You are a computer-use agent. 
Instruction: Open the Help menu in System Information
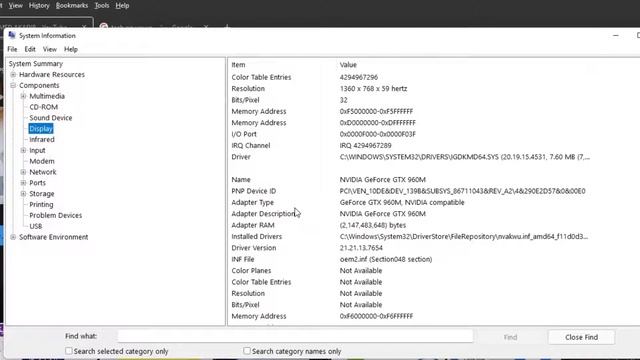coord(71,49)
